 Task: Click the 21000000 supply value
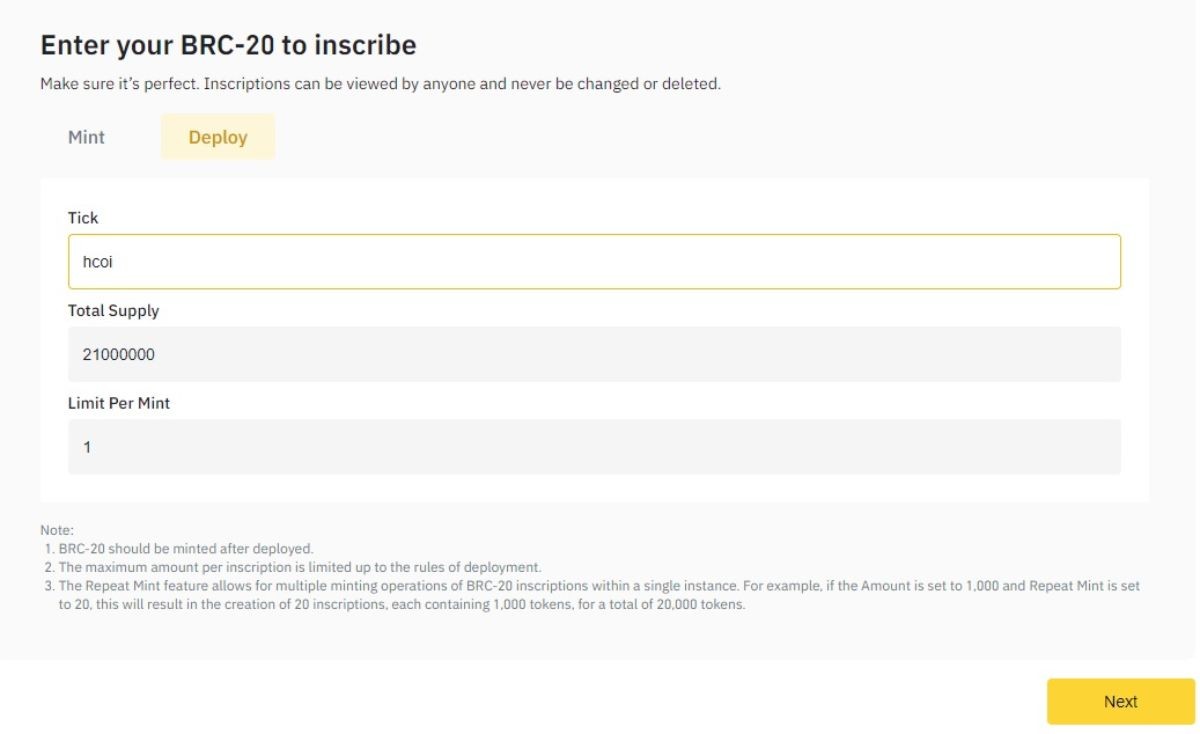[x=118, y=354]
